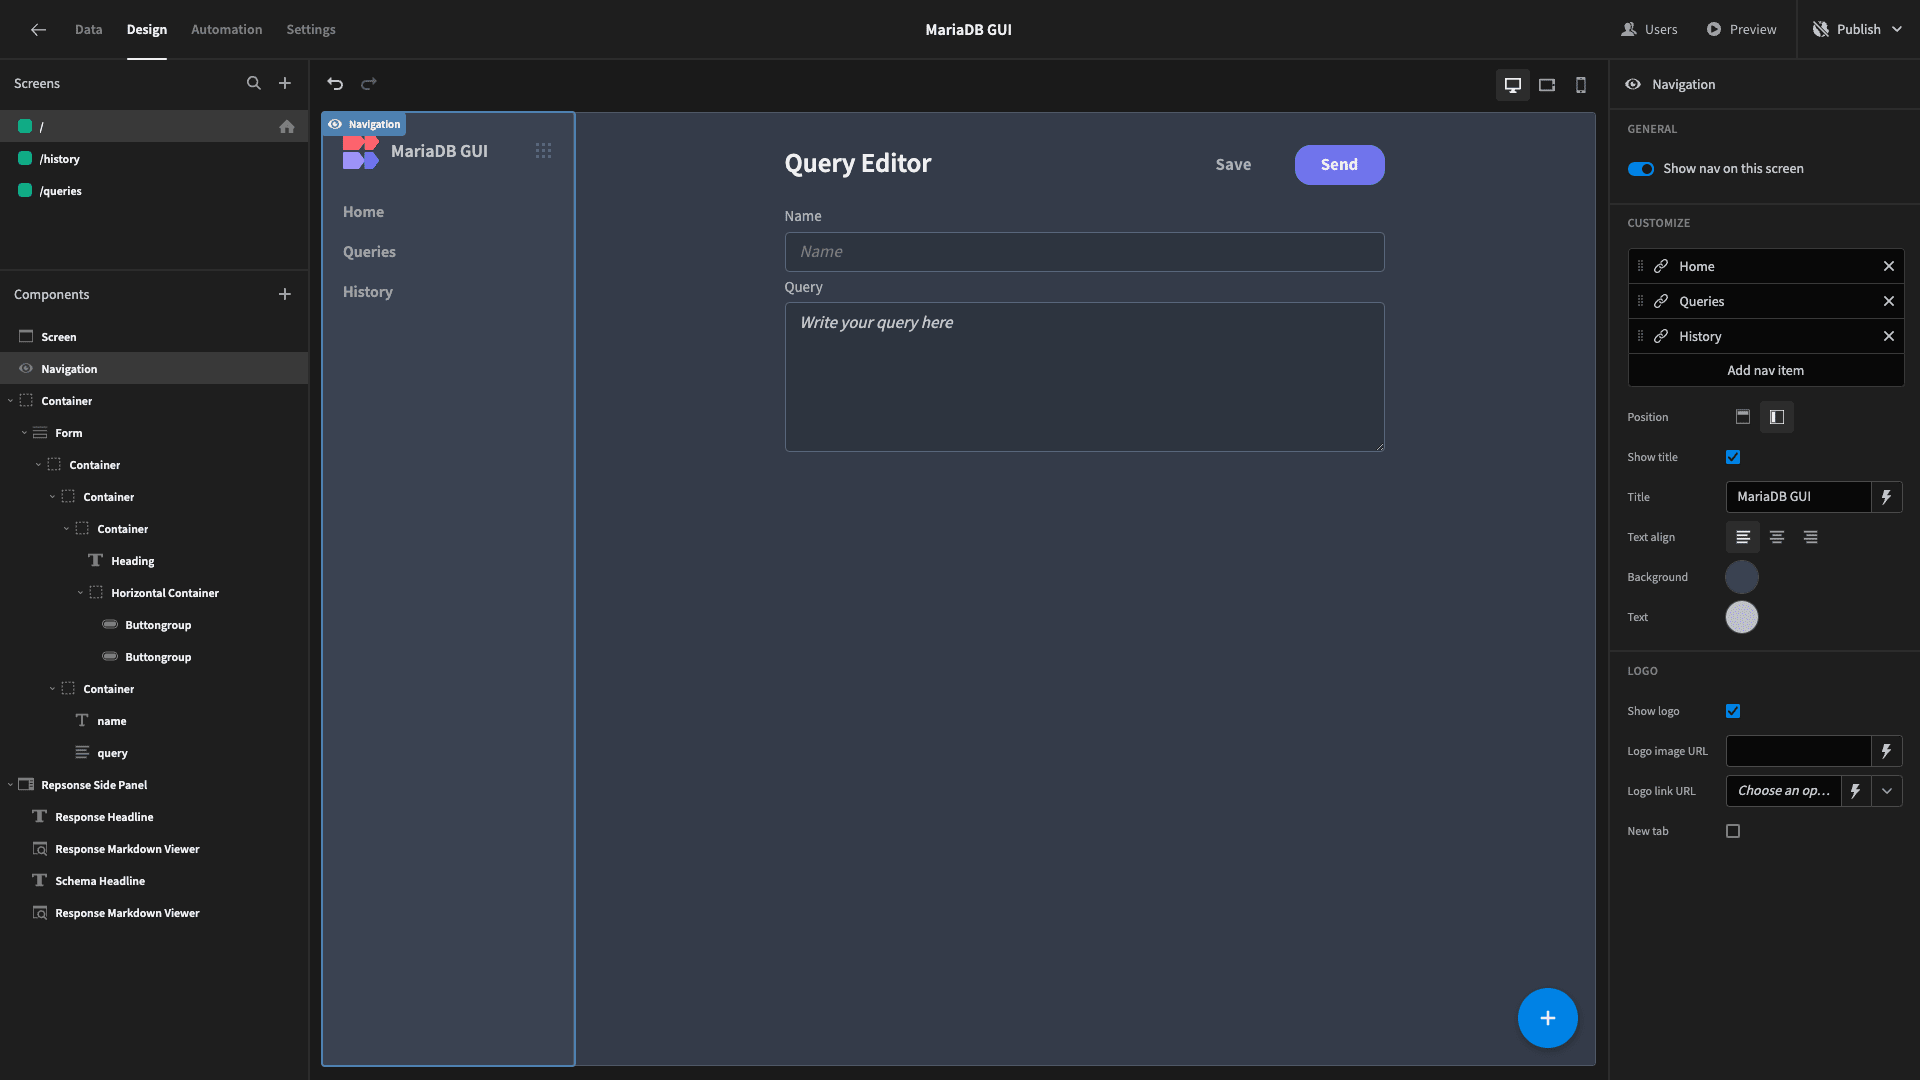Open the Background color swatch
1920x1080 pixels.
click(x=1742, y=577)
